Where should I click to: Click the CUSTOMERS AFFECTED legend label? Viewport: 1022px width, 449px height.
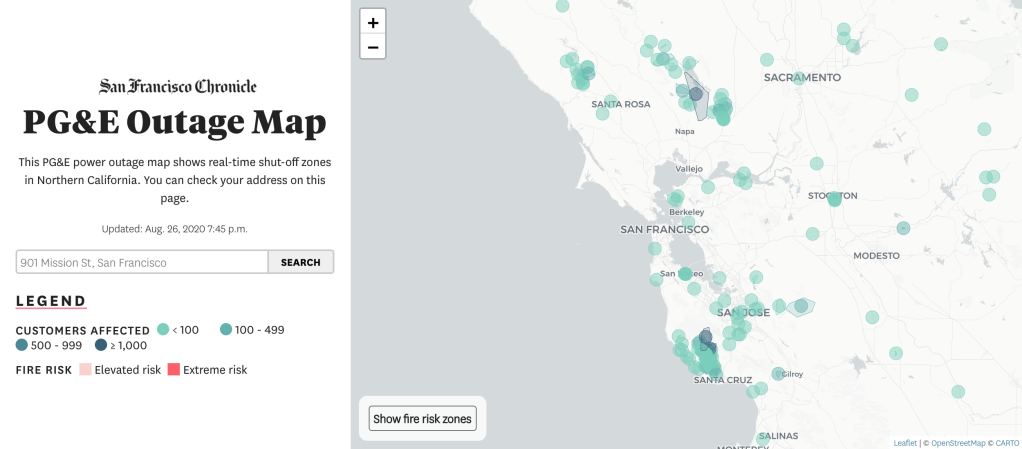(x=83, y=330)
